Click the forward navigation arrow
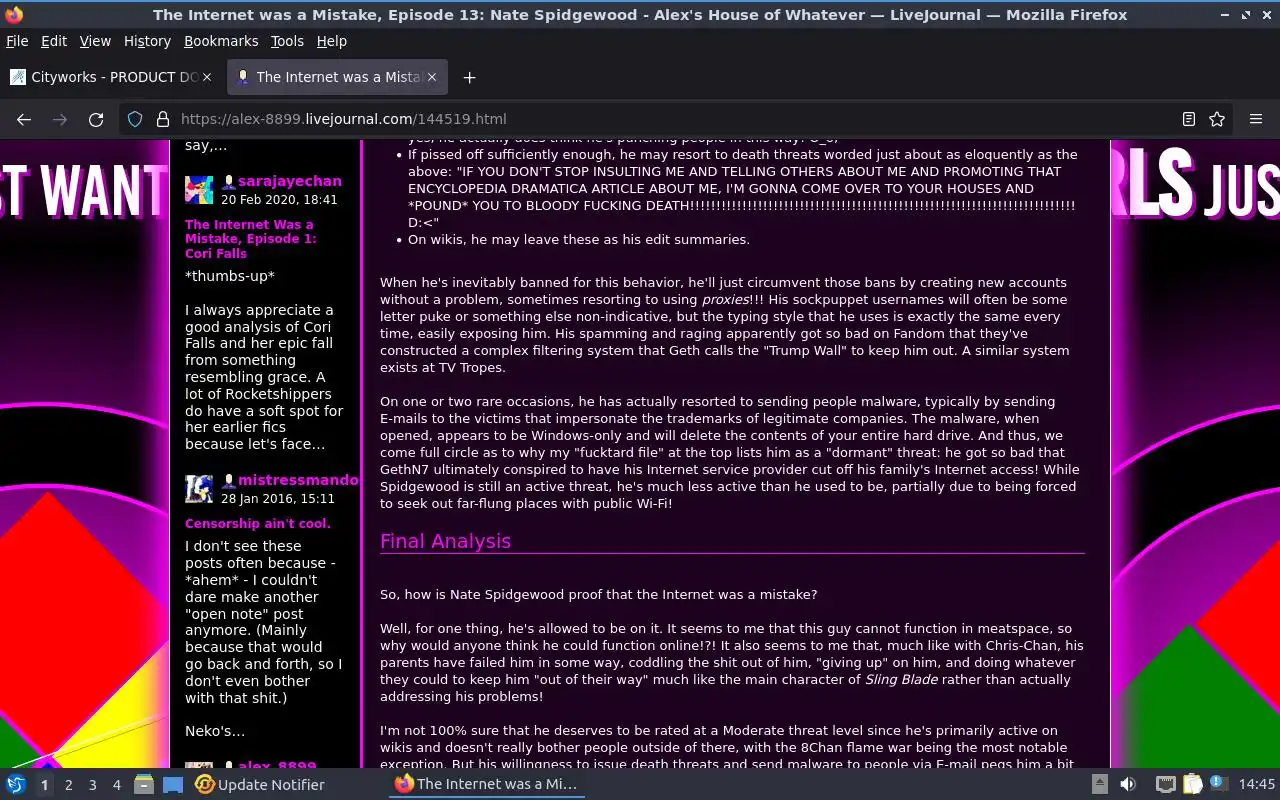Image resolution: width=1280 pixels, height=800 pixels. click(60, 119)
